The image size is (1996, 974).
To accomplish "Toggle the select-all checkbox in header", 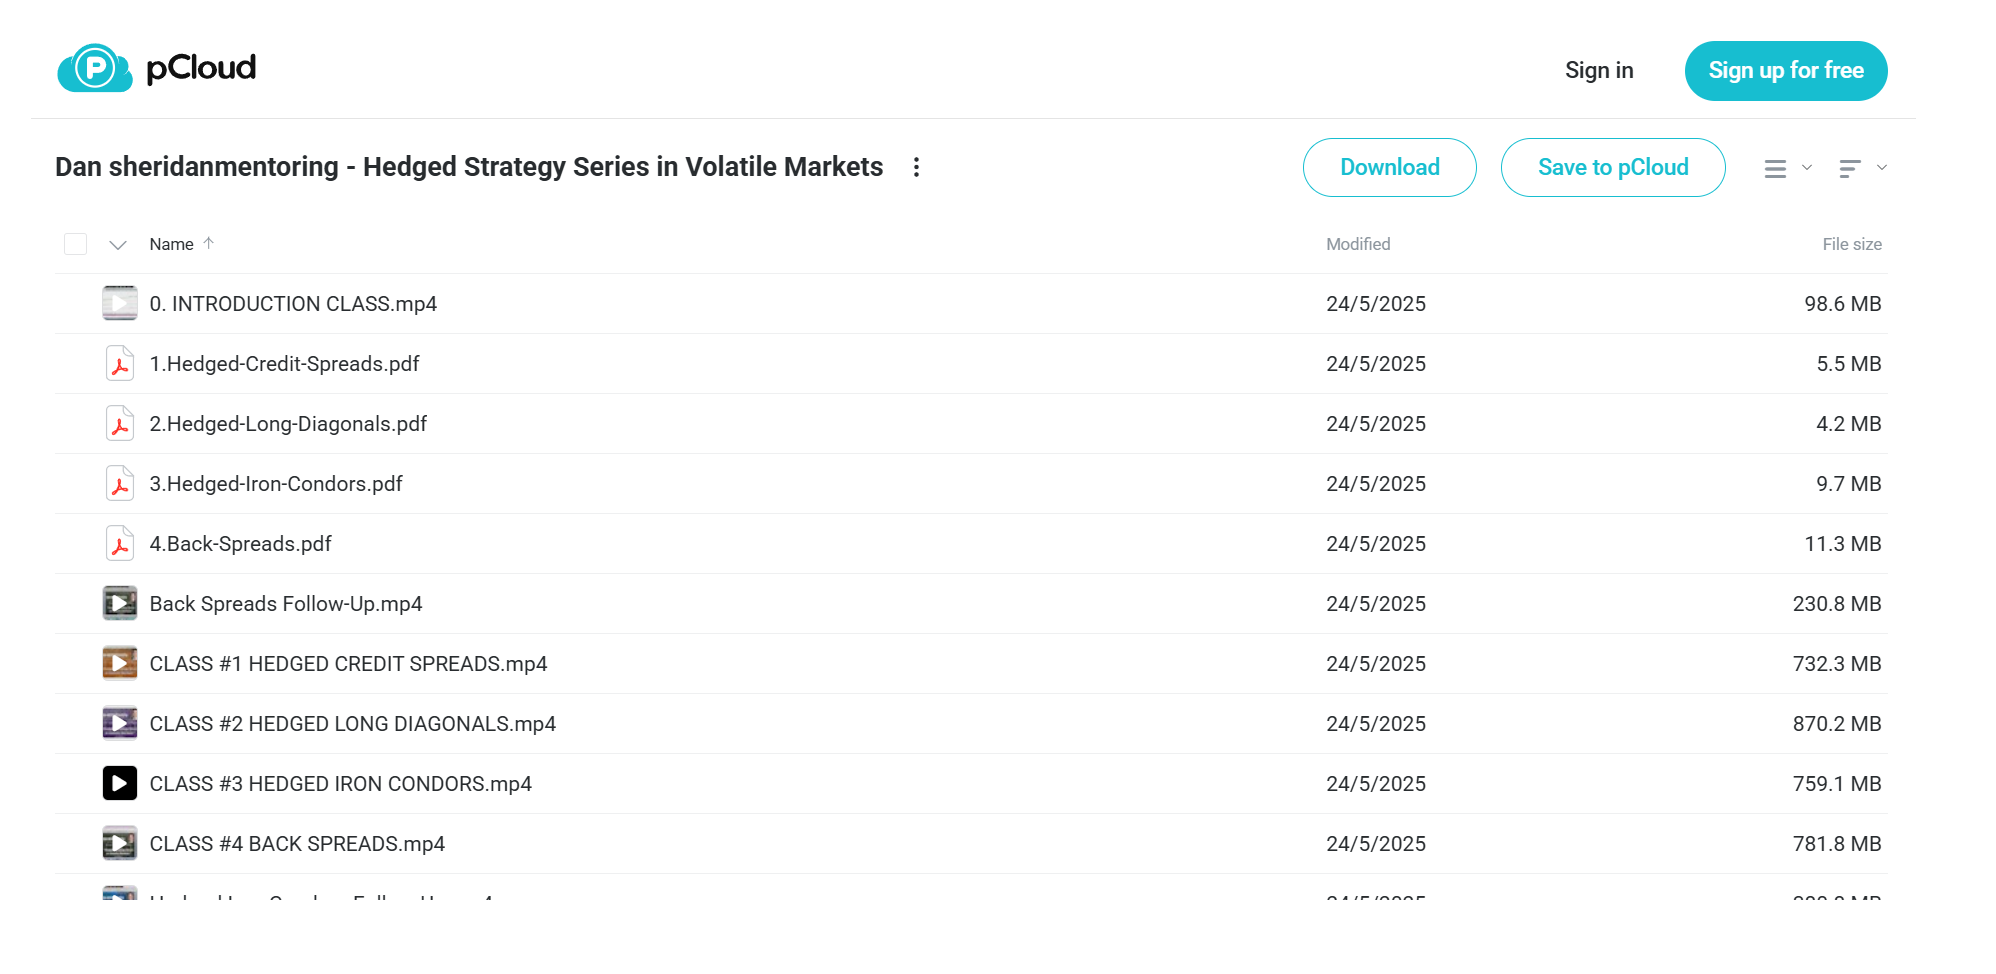I will pos(75,244).
